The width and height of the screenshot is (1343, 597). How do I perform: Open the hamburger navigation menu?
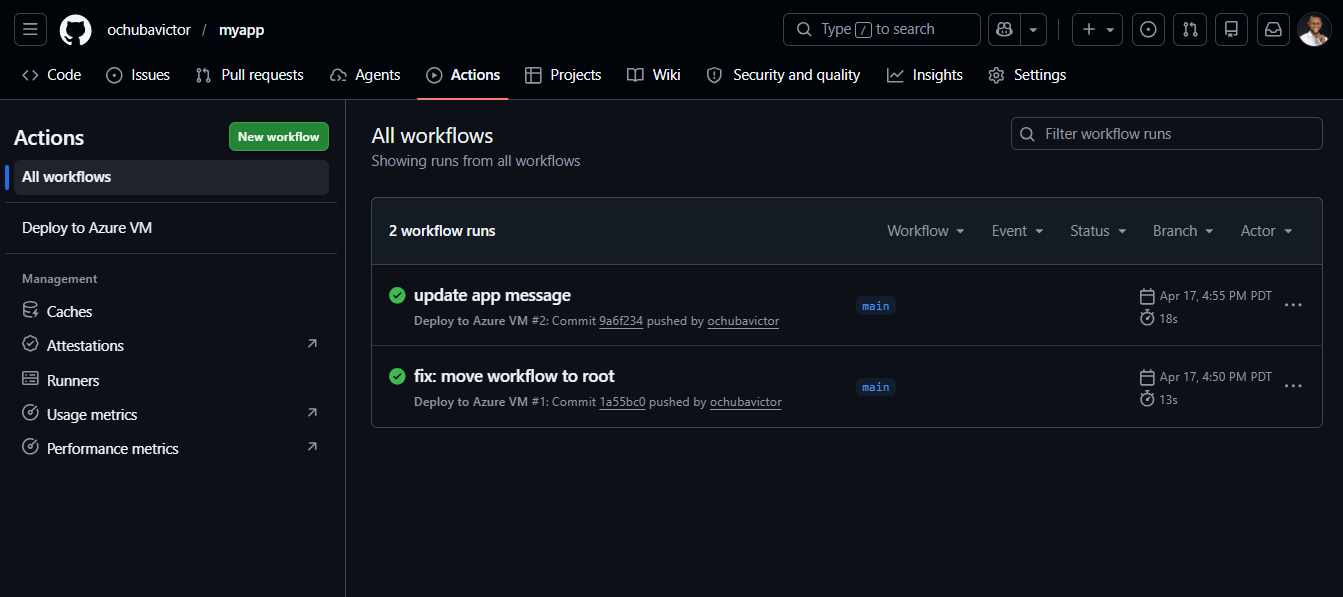point(30,30)
